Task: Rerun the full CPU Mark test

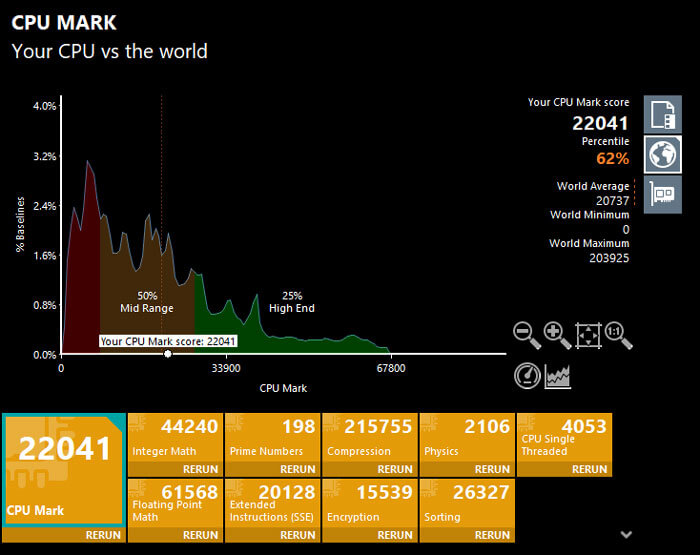Action: pyautogui.click(x=103, y=535)
